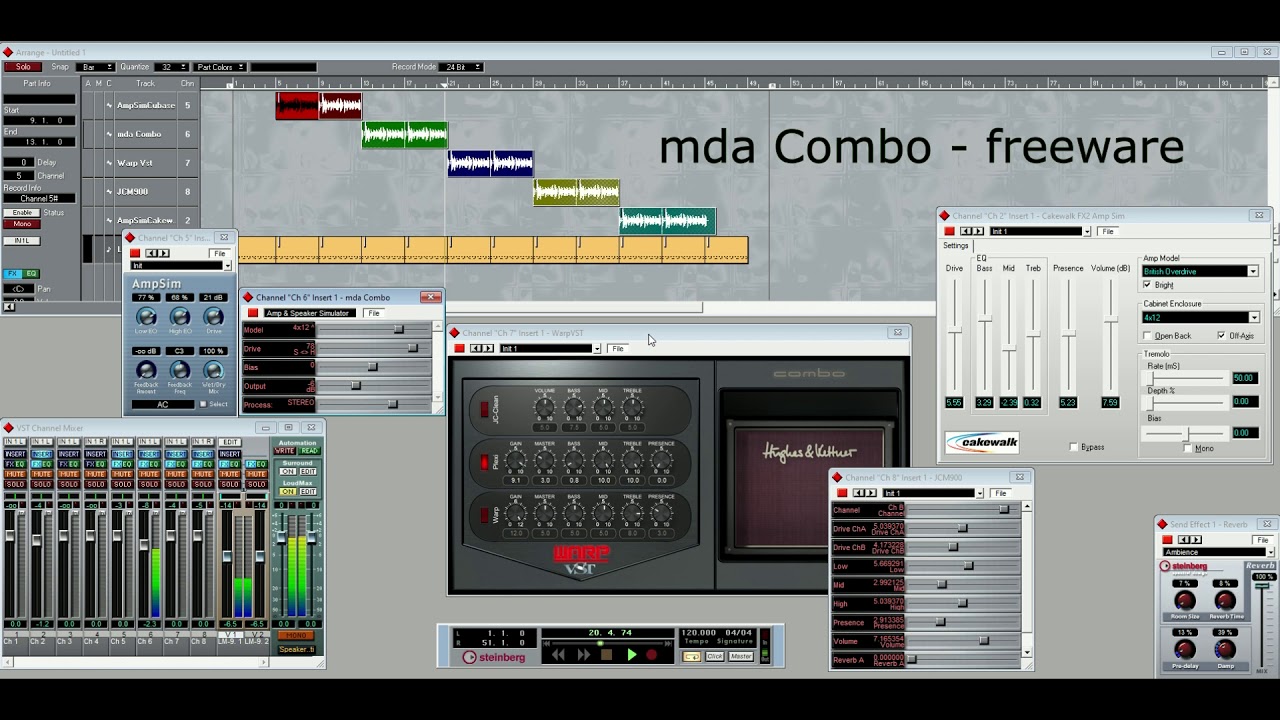Click the Plexi Gain knob in WarpVST
Screen dimensions: 1280x720
point(515,460)
